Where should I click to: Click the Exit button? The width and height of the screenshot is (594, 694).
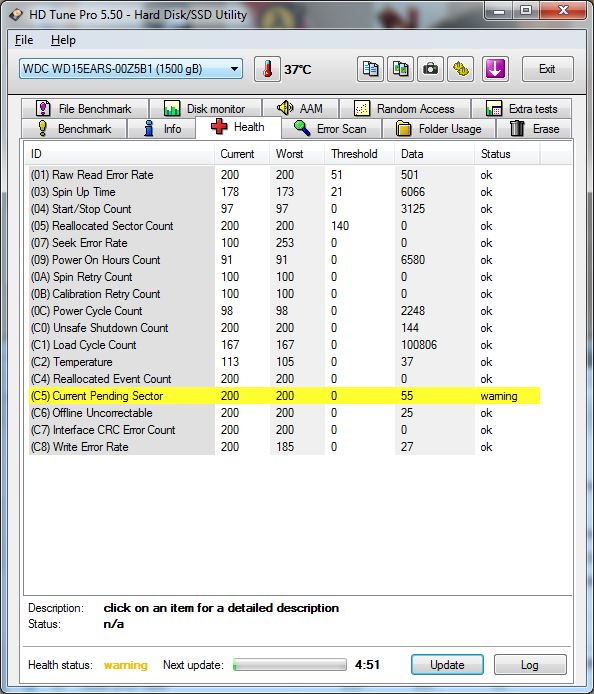tap(548, 69)
